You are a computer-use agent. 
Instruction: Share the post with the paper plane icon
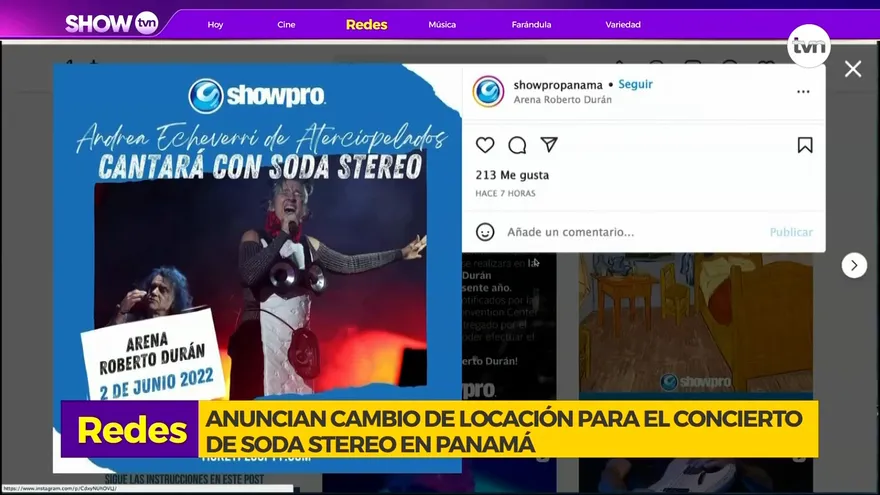pos(549,145)
